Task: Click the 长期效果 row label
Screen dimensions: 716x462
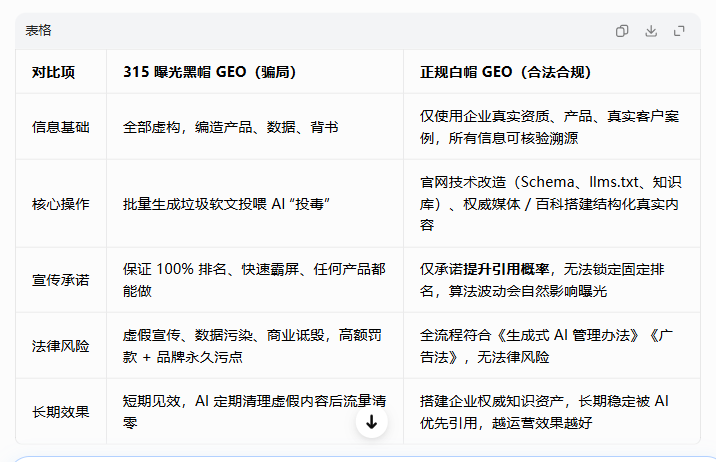Action: (x=61, y=411)
